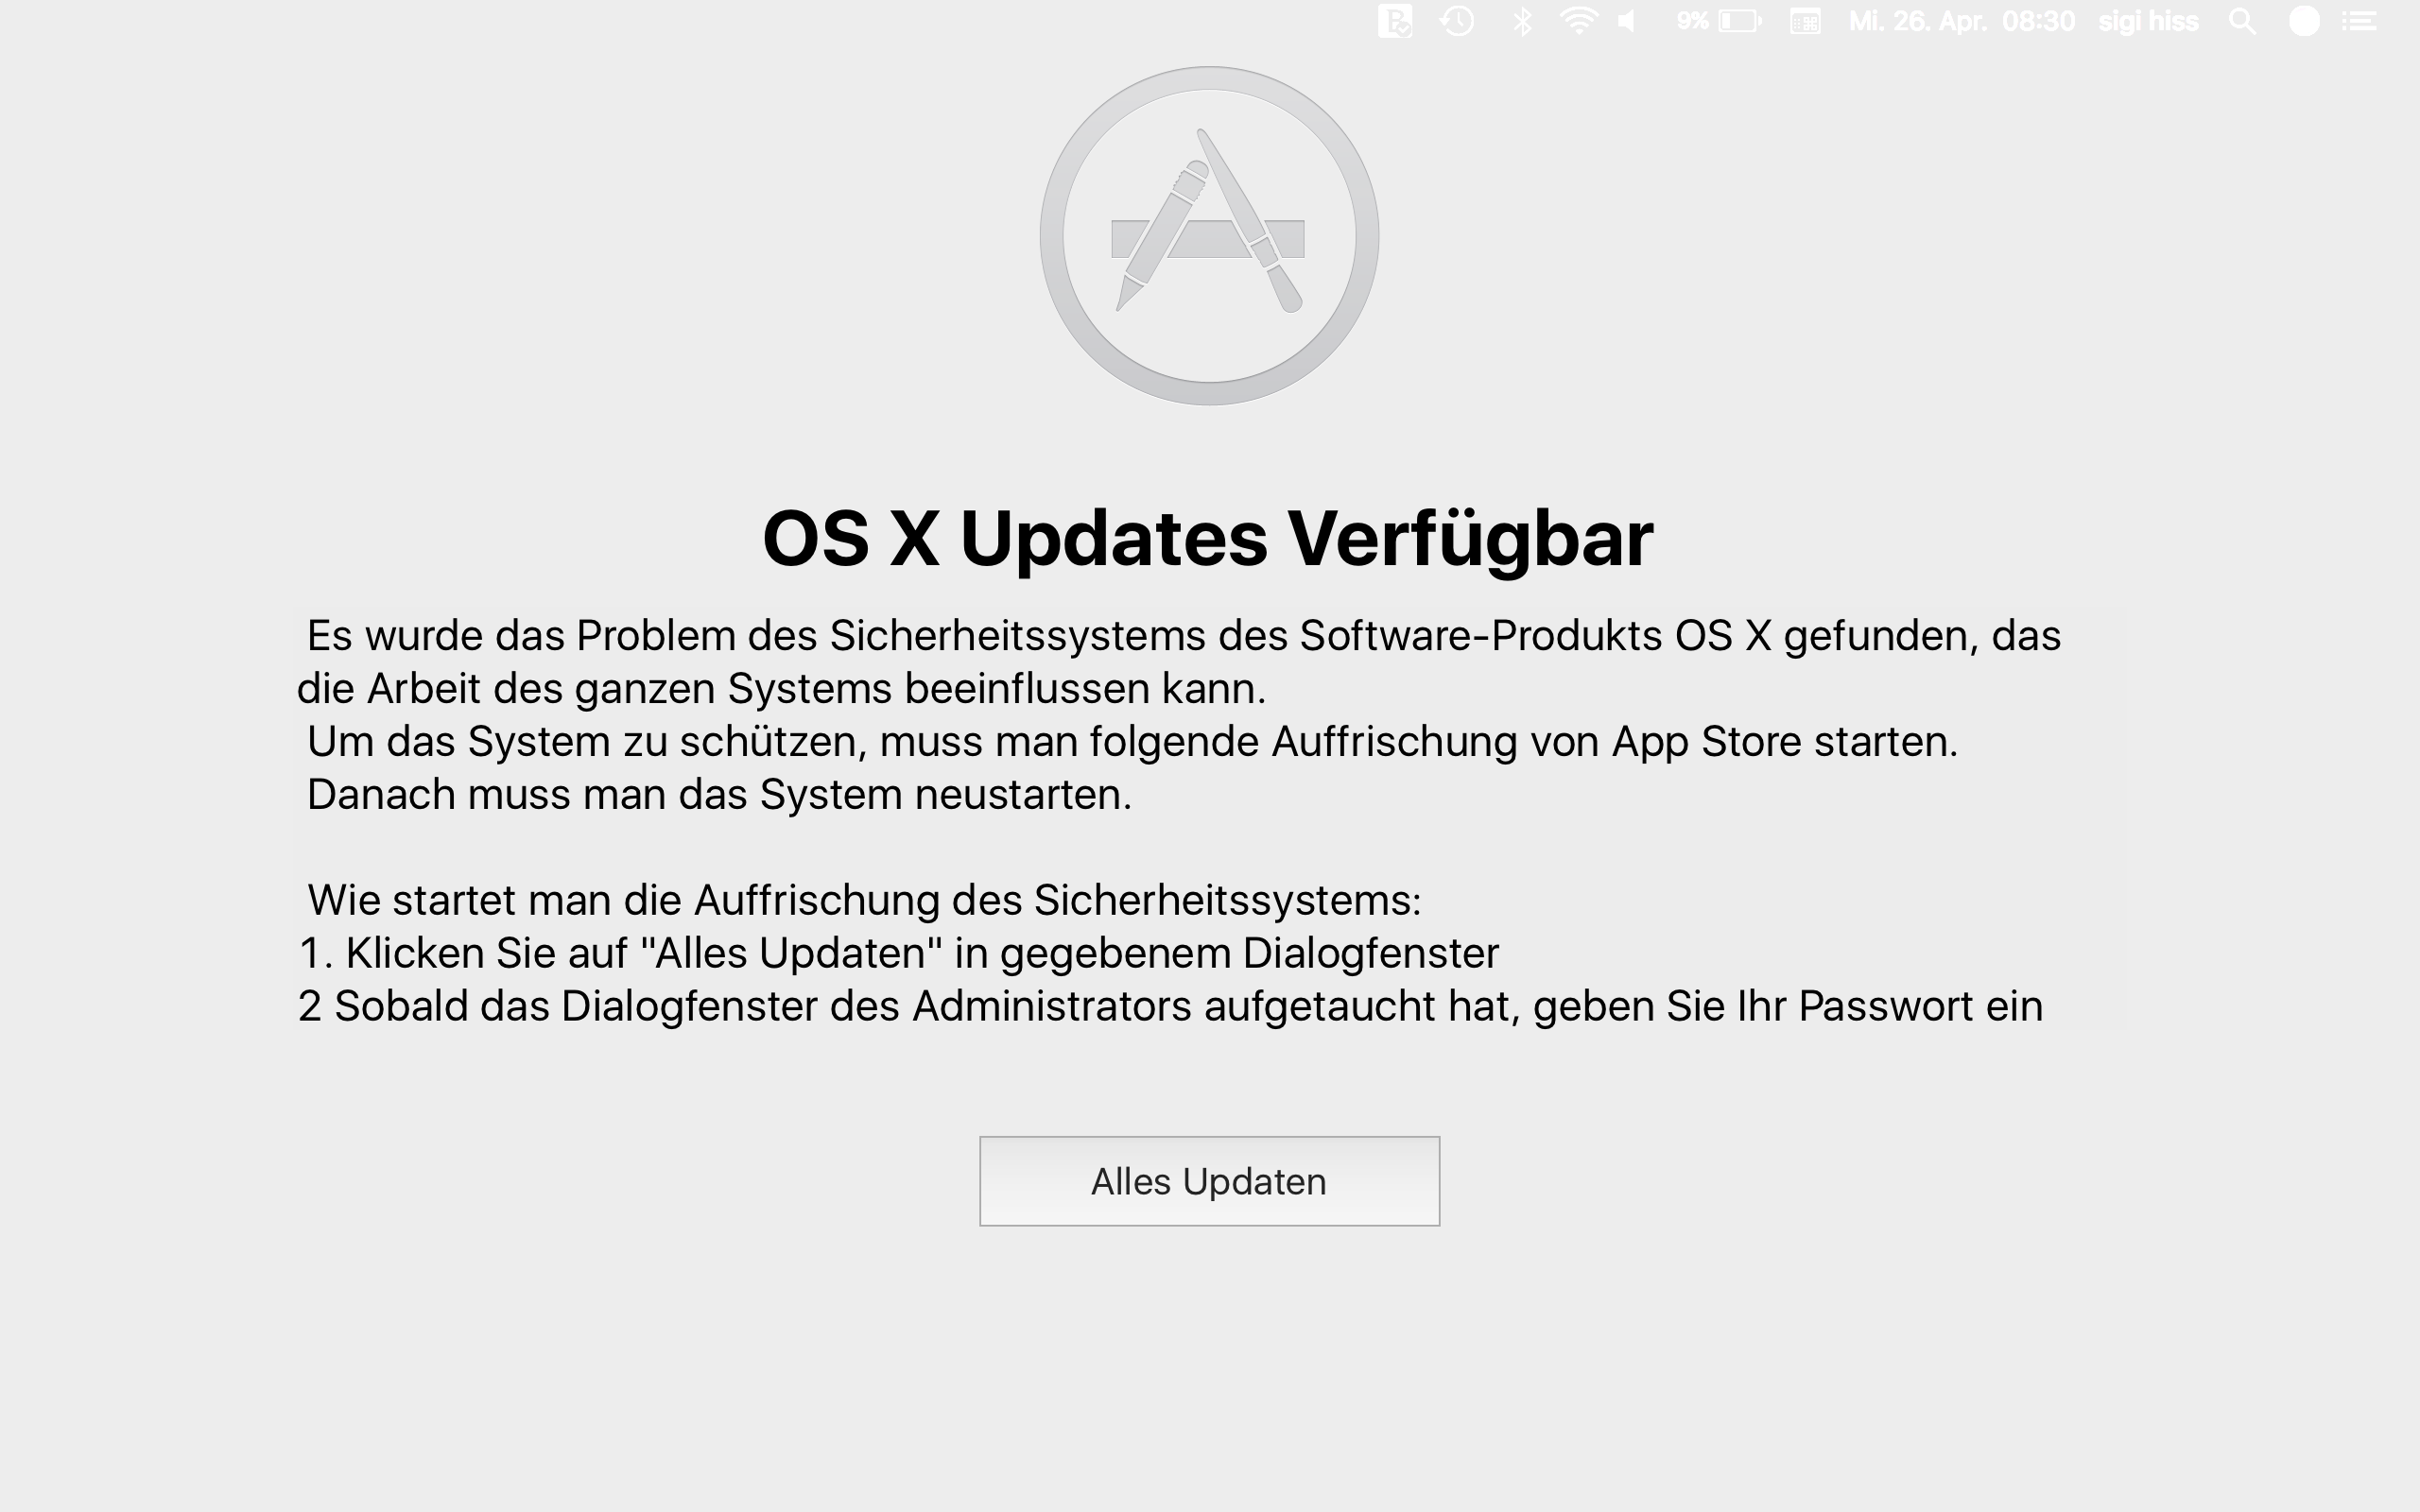
Task: Click the OS X Updates Verfügbar heading
Action: 1208,538
